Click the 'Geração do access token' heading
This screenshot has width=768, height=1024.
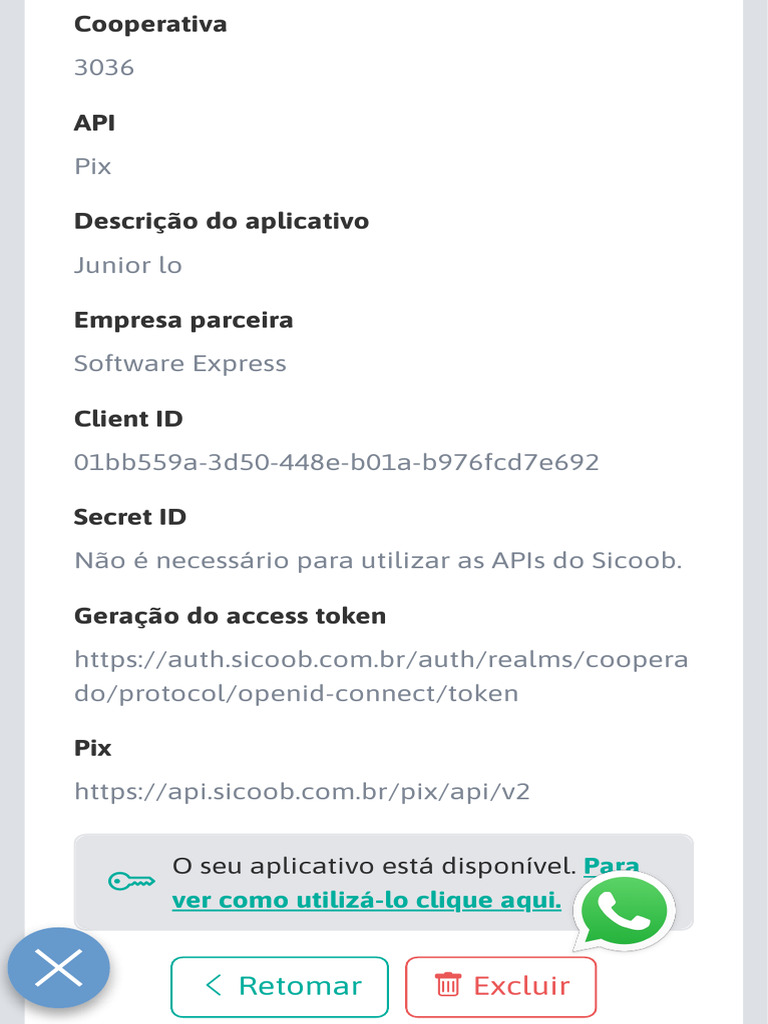click(230, 616)
